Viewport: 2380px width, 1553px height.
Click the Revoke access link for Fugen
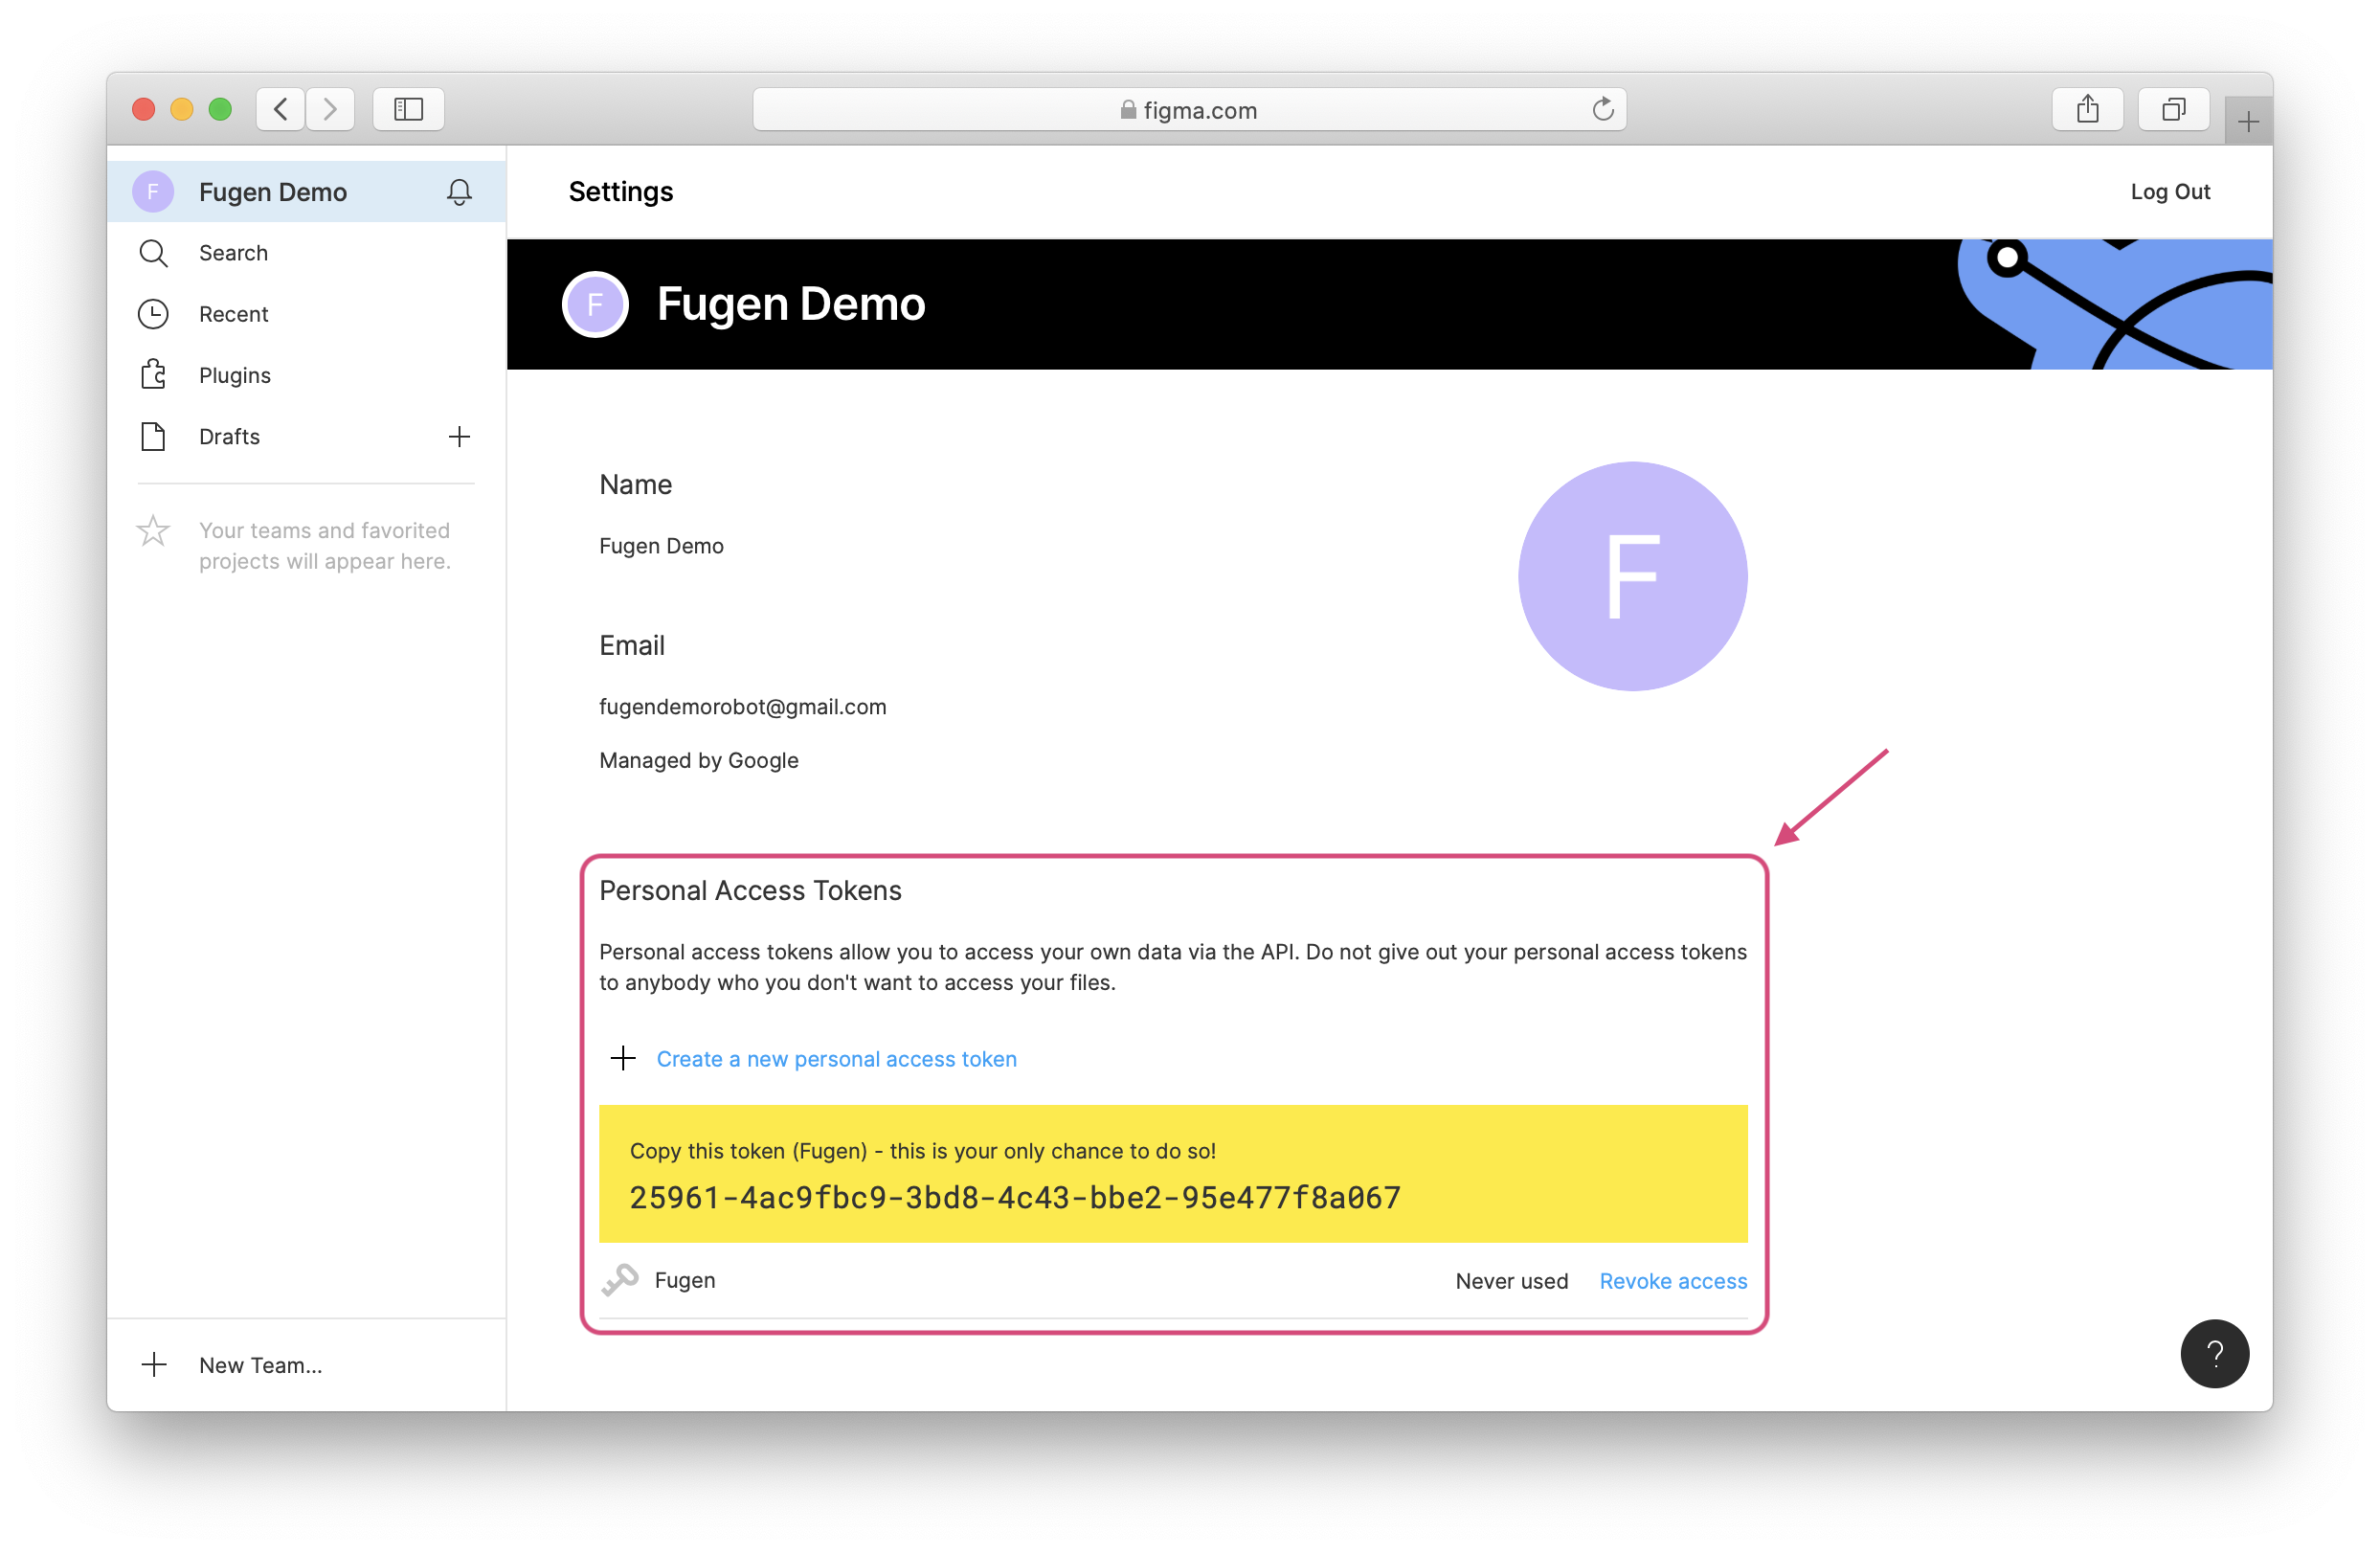(x=1673, y=1280)
